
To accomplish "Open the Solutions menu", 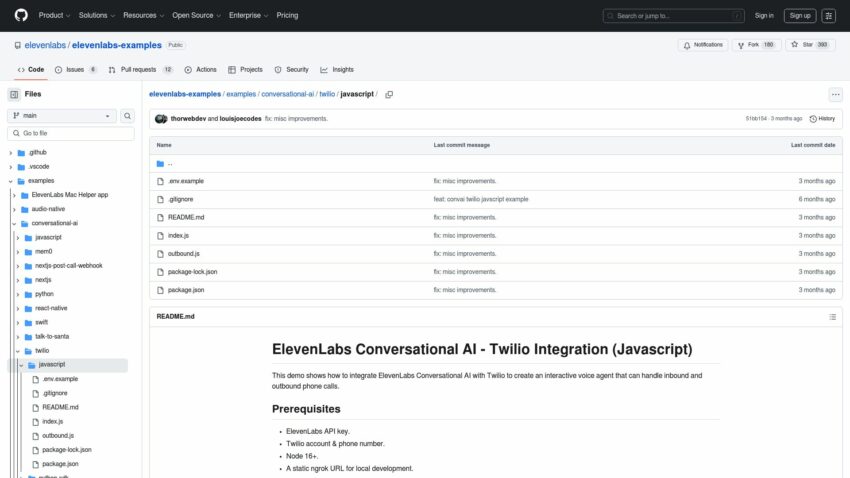I will (96, 15).
